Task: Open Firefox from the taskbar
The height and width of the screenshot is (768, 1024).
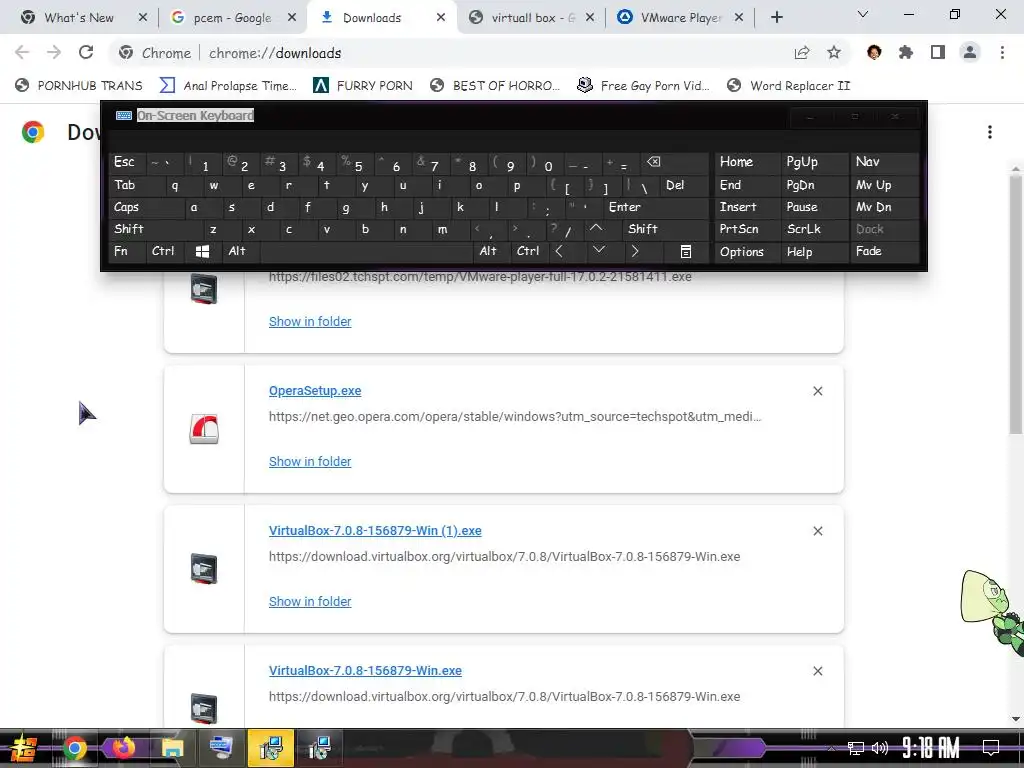Action: (x=123, y=746)
